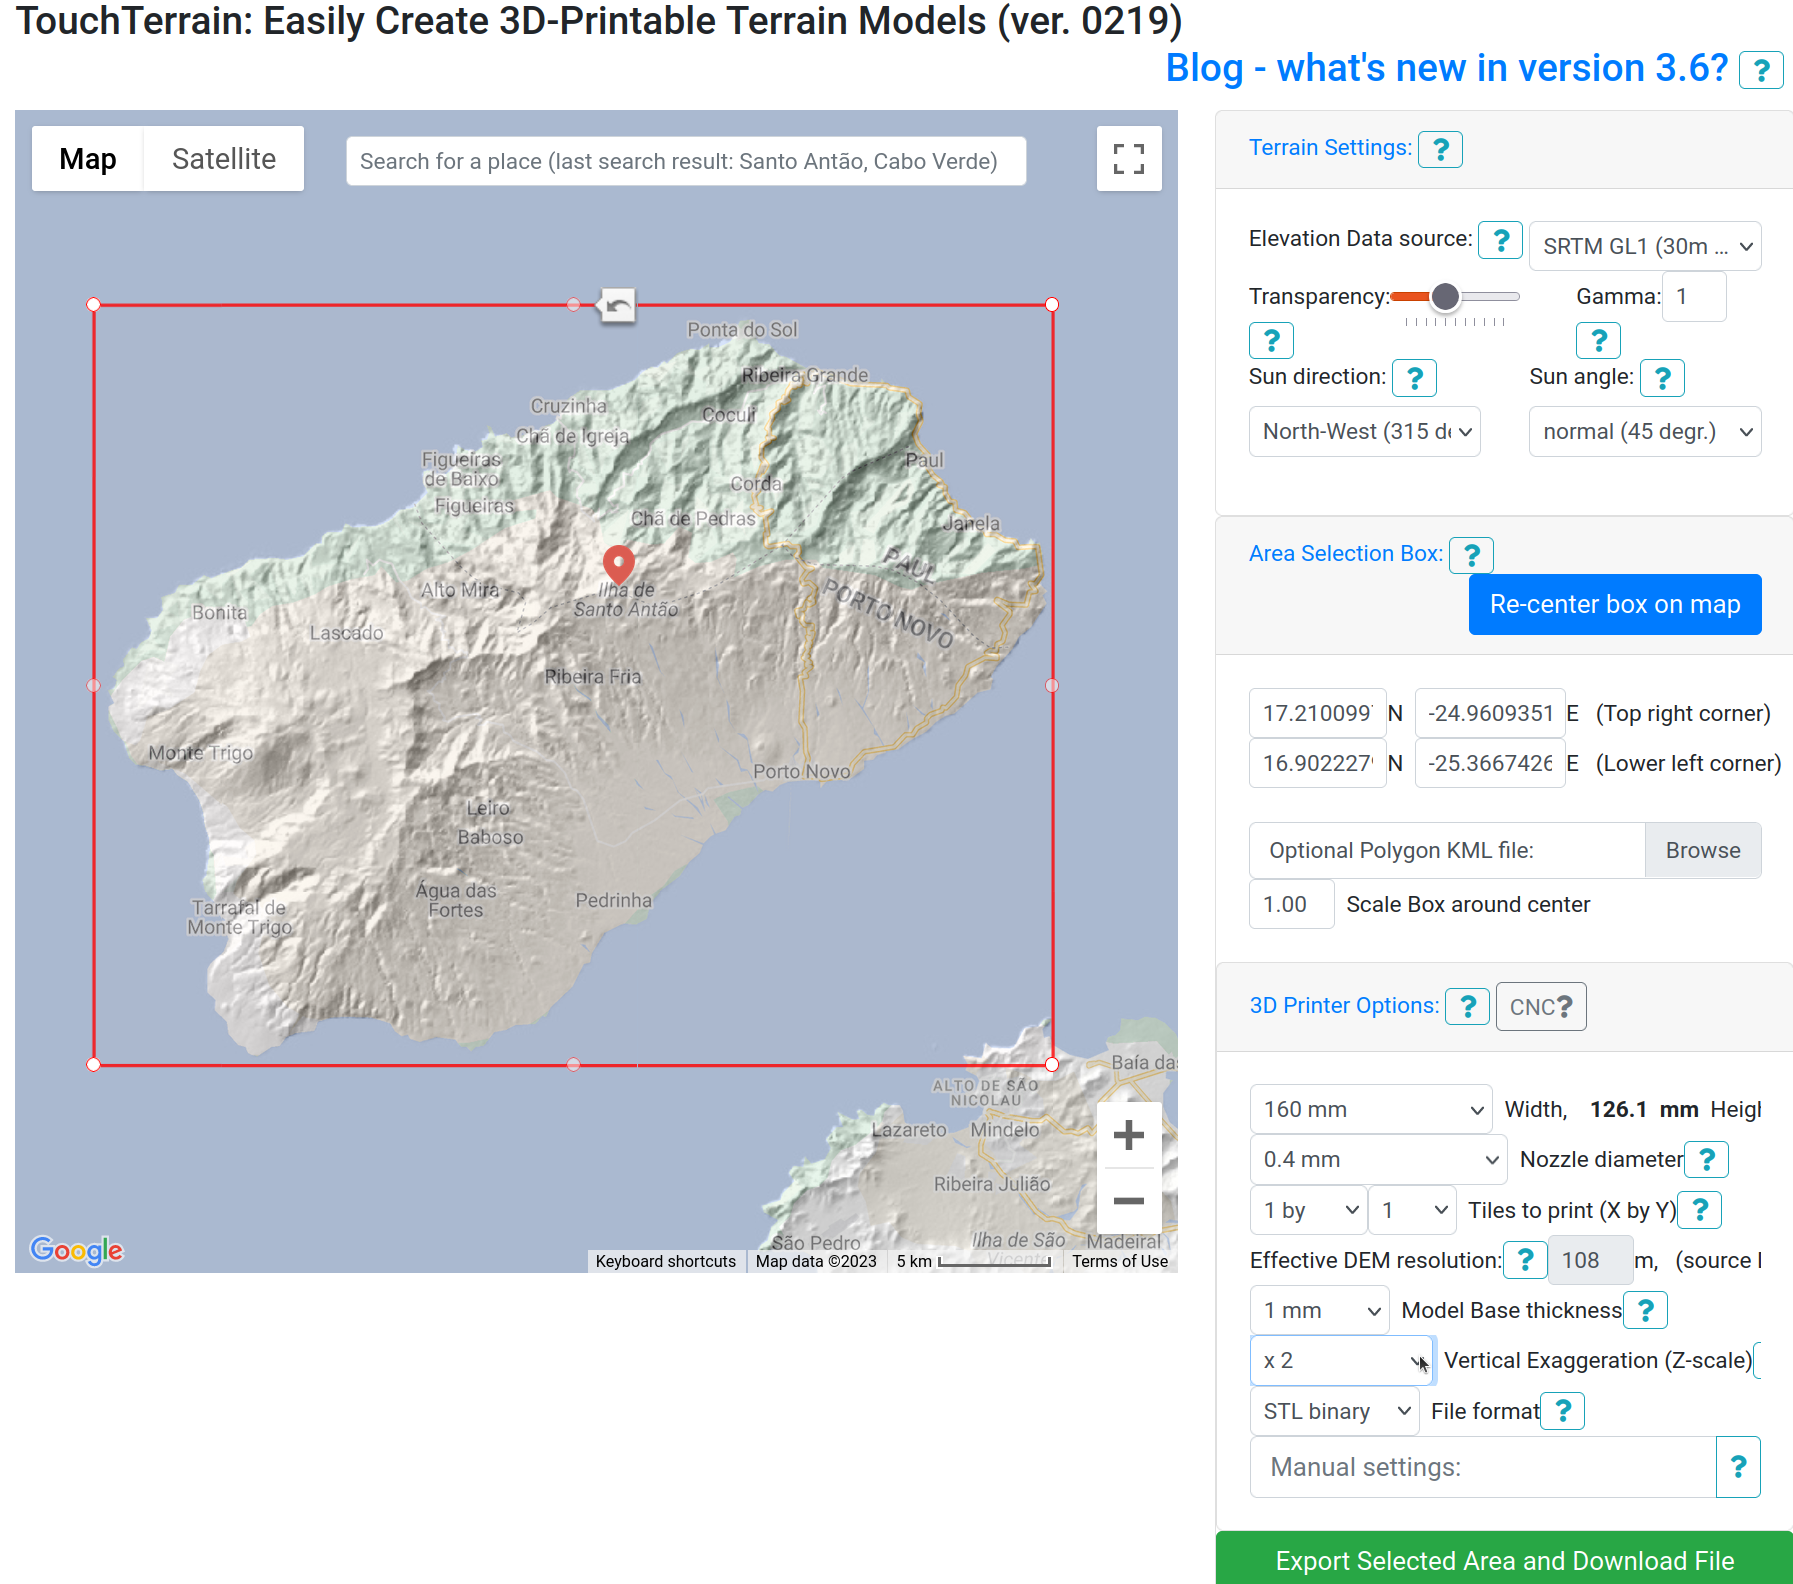Open File format help icon
1793x1584 pixels.
[x=1563, y=1411]
